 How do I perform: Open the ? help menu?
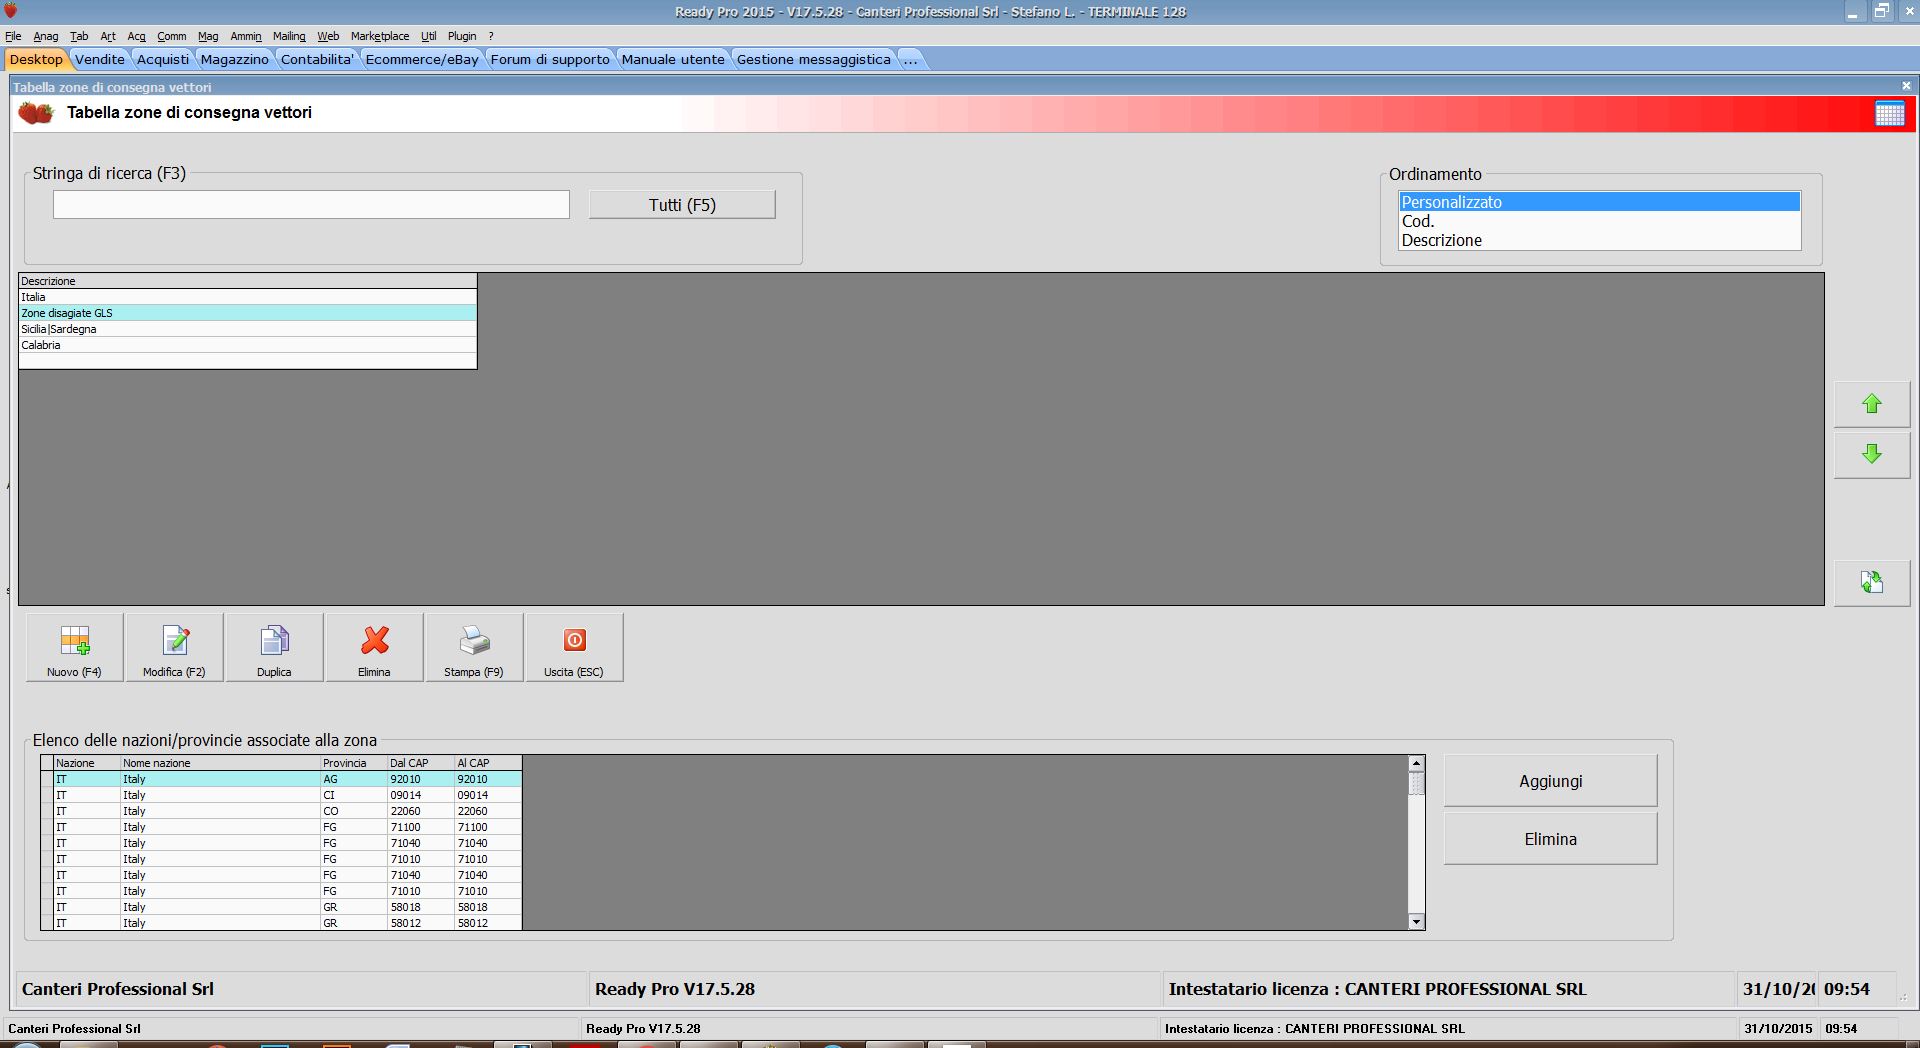[491, 36]
